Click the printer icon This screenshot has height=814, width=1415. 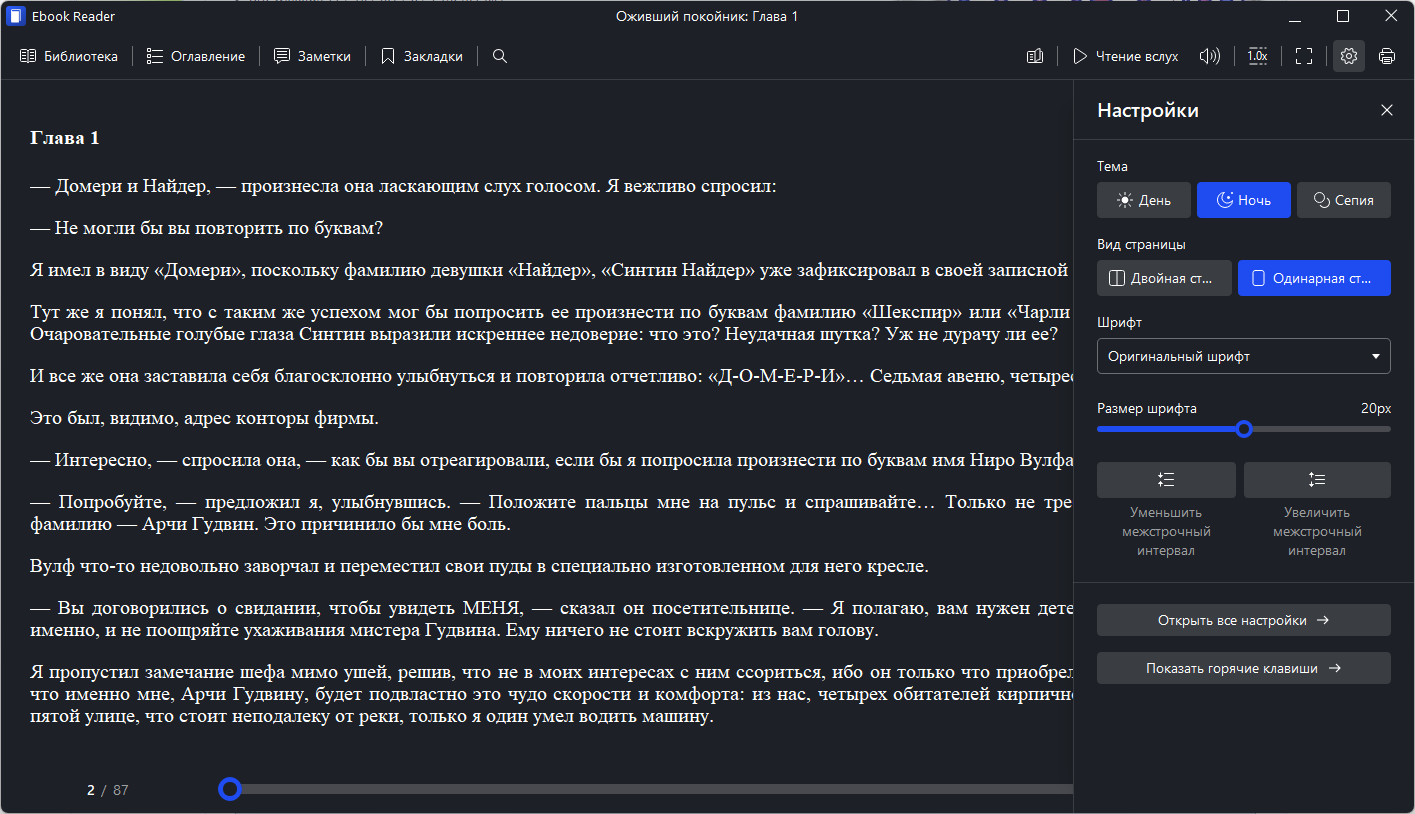point(1387,56)
